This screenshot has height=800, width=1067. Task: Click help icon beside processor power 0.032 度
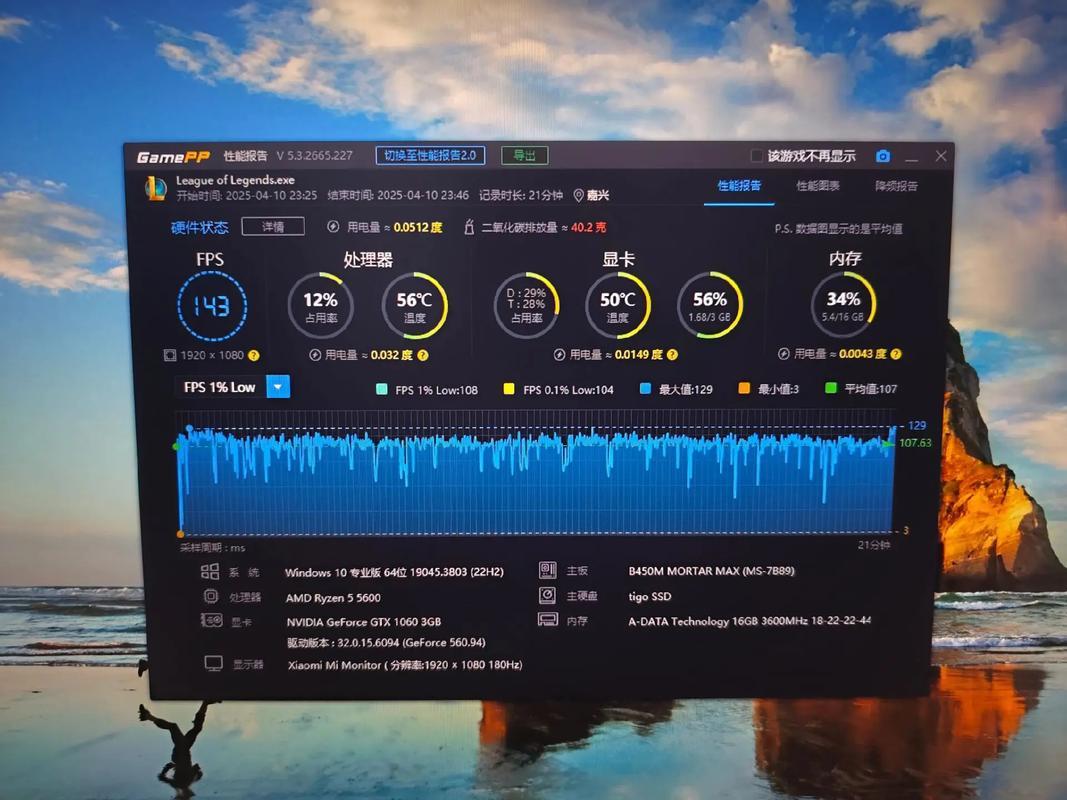point(423,355)
